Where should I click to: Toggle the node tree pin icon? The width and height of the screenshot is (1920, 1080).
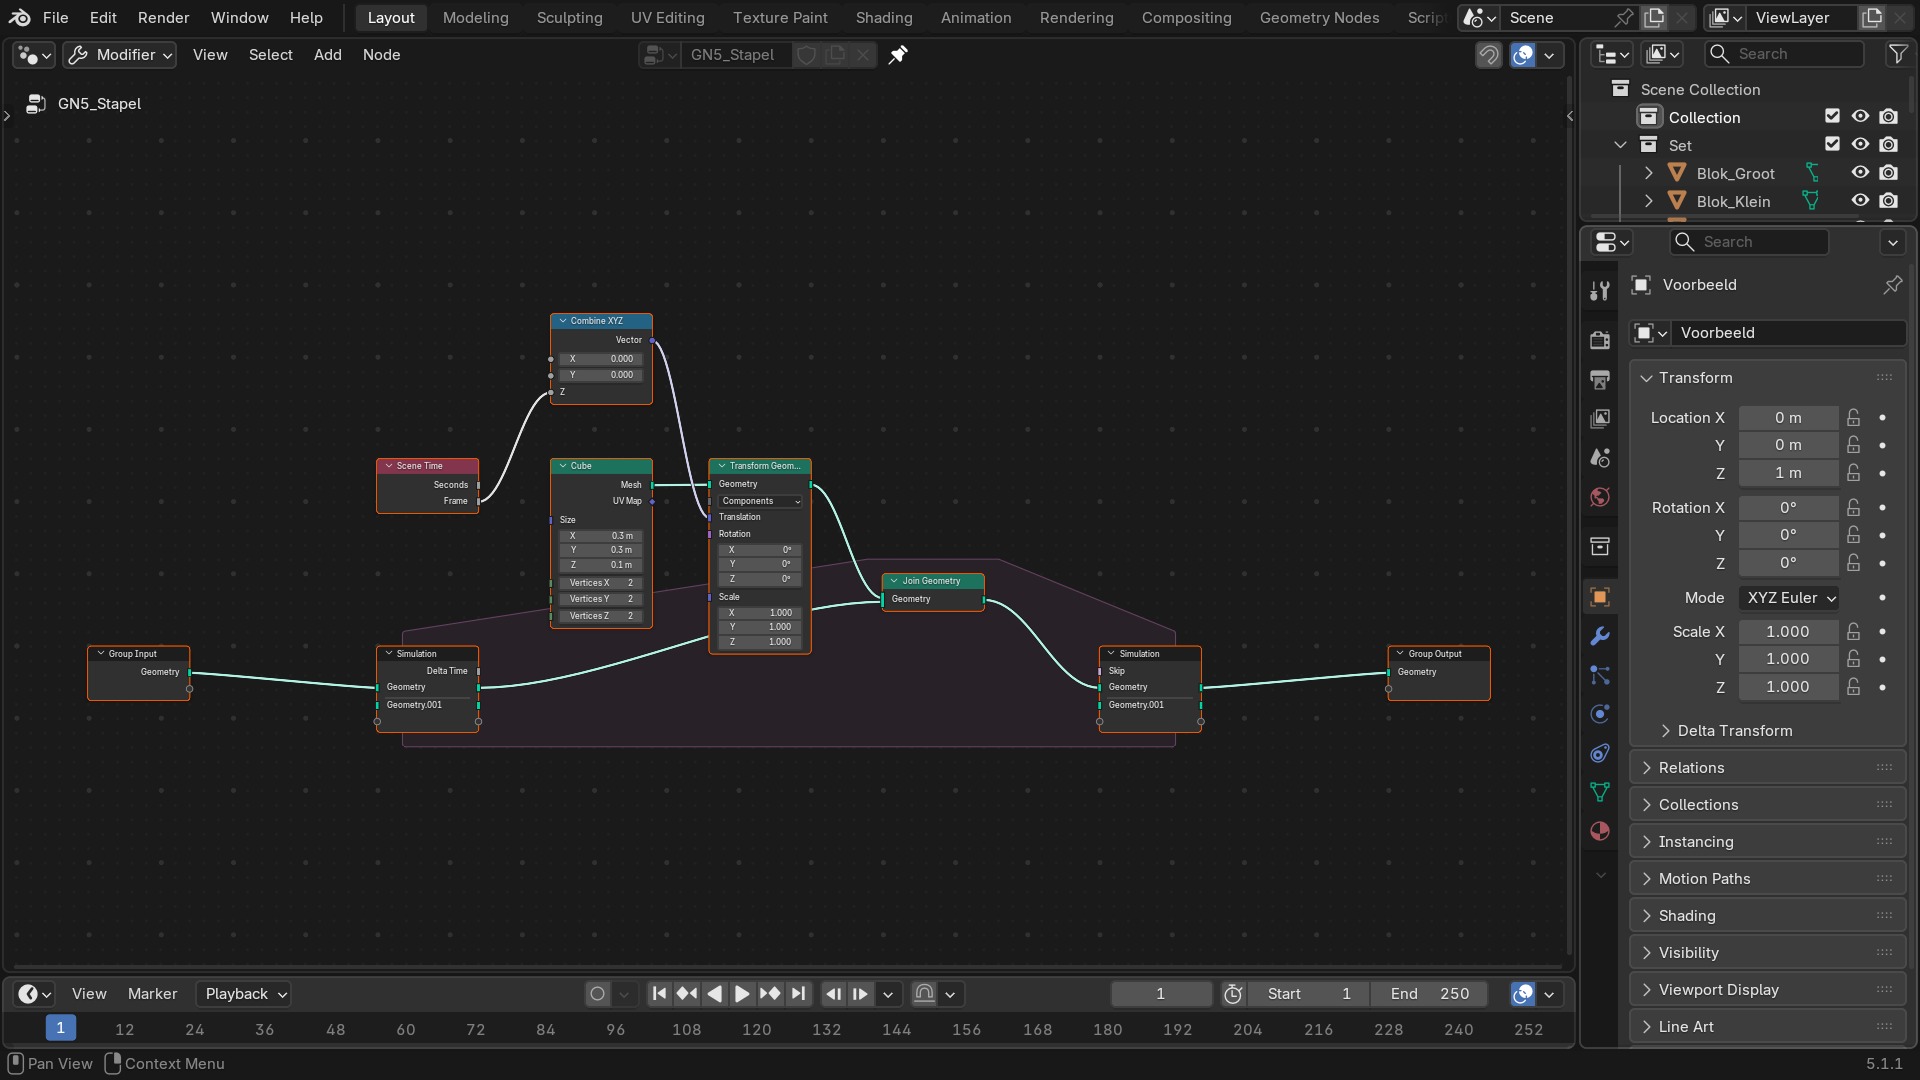[898, 55]
